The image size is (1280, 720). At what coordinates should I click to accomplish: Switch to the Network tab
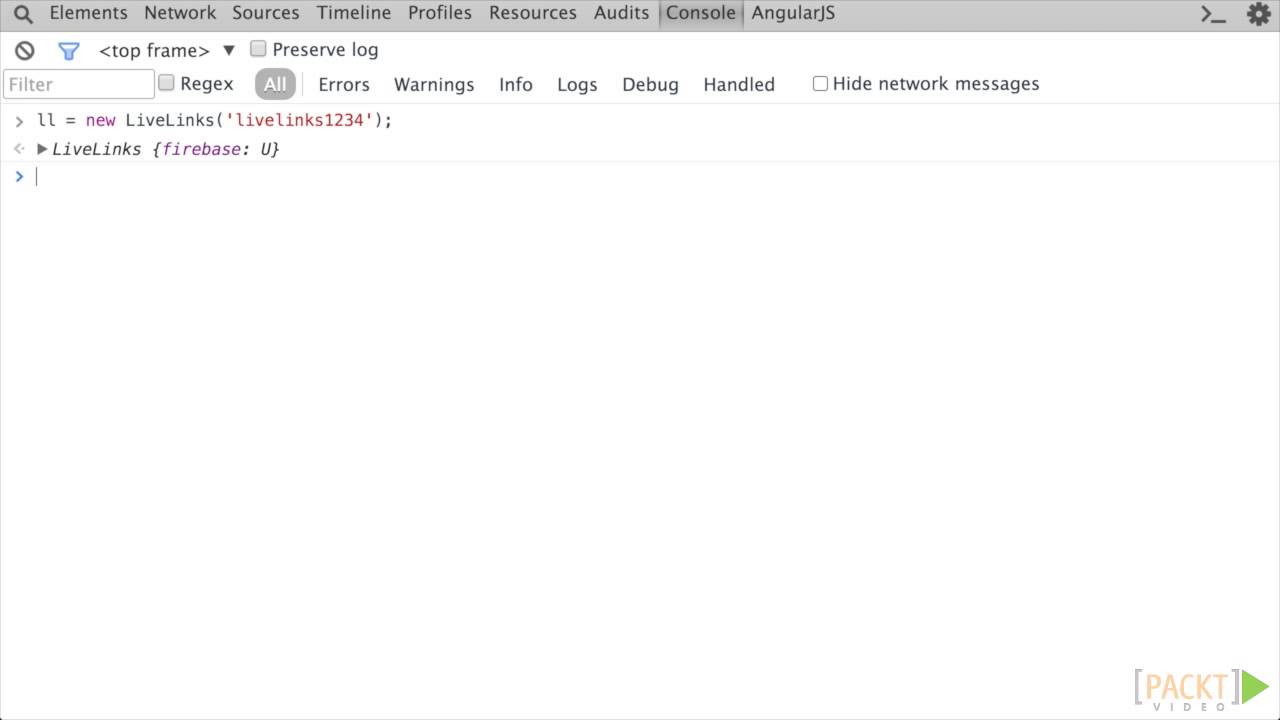(180, 13)
